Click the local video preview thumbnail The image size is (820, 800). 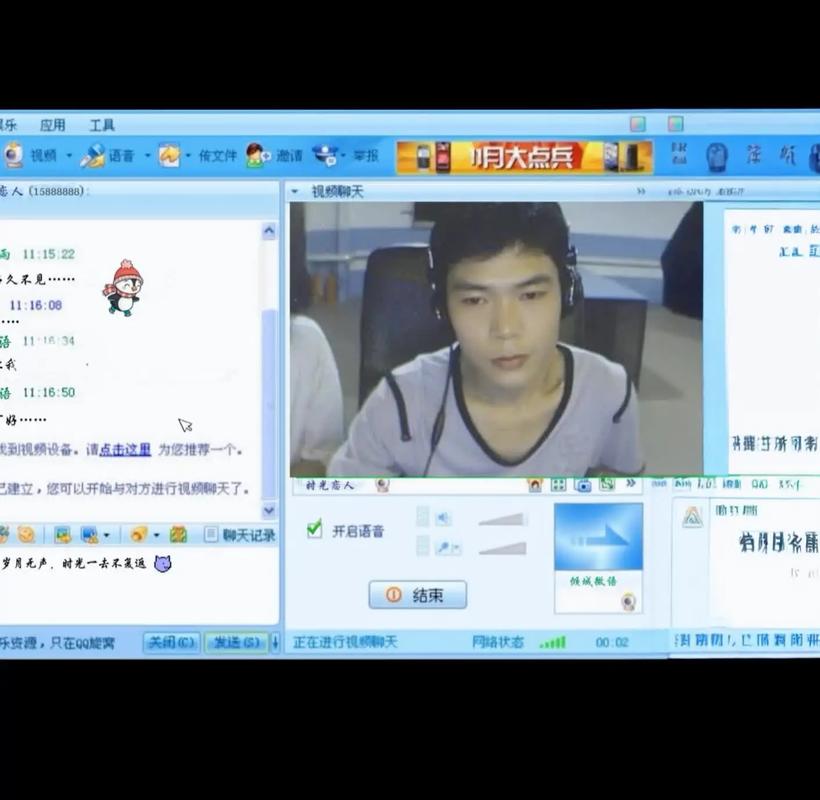(598, 536)
